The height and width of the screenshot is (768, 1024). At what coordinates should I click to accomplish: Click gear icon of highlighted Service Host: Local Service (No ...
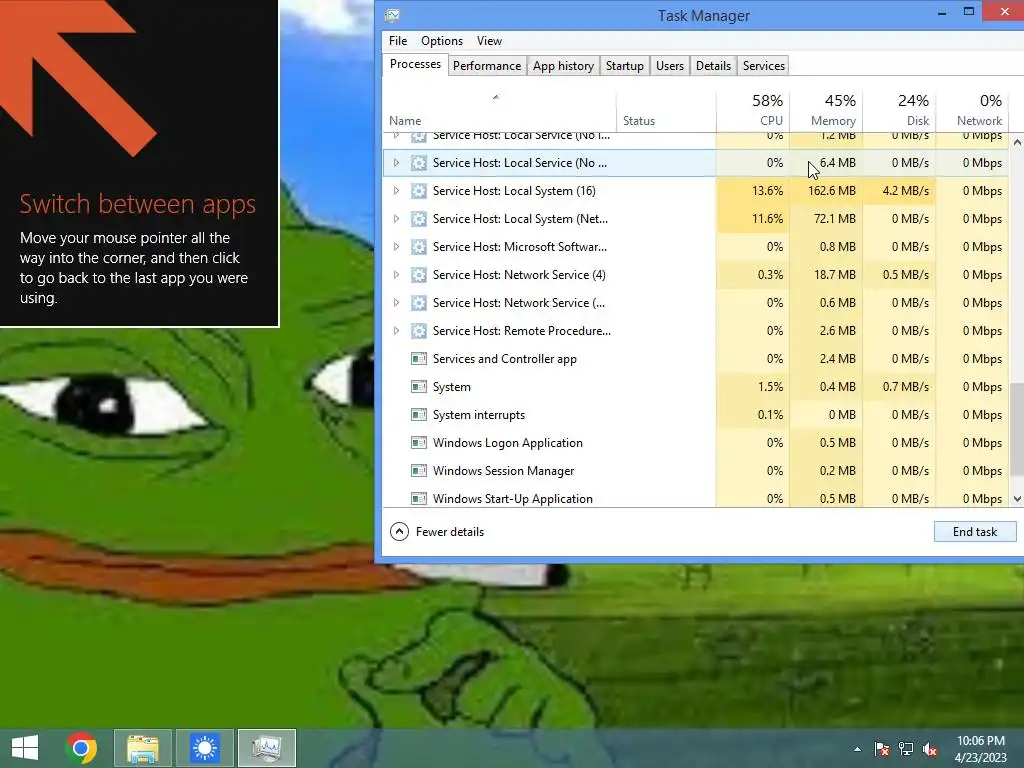(419, 163)
